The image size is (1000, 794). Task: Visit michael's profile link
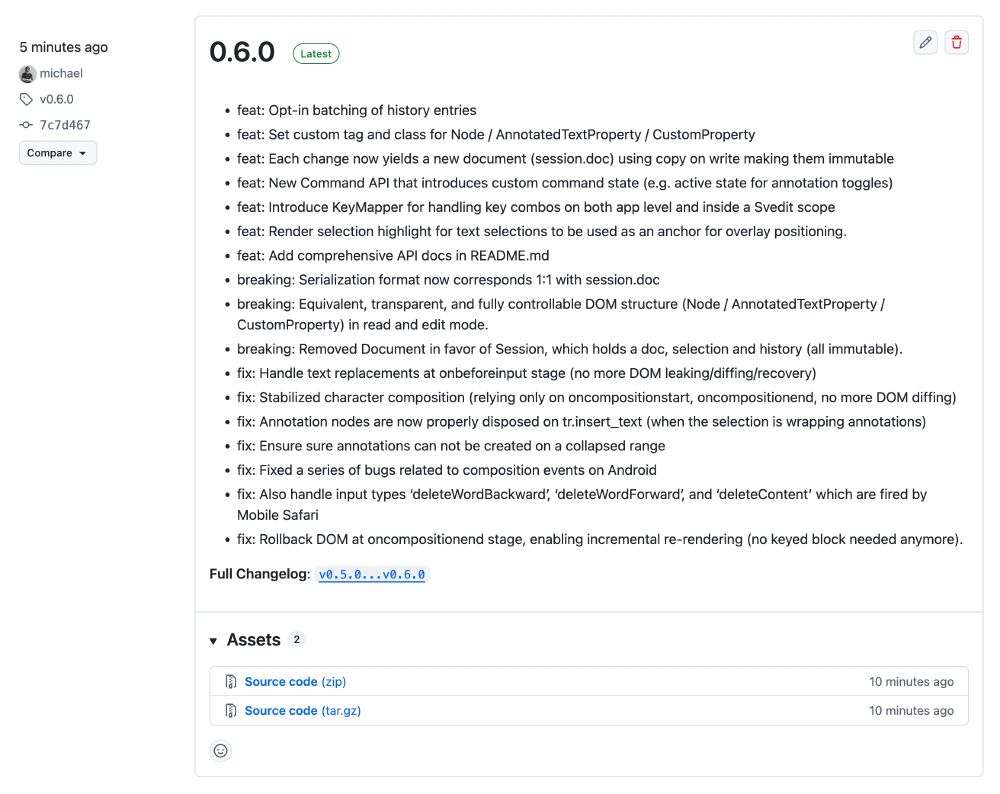click(61, 74)
